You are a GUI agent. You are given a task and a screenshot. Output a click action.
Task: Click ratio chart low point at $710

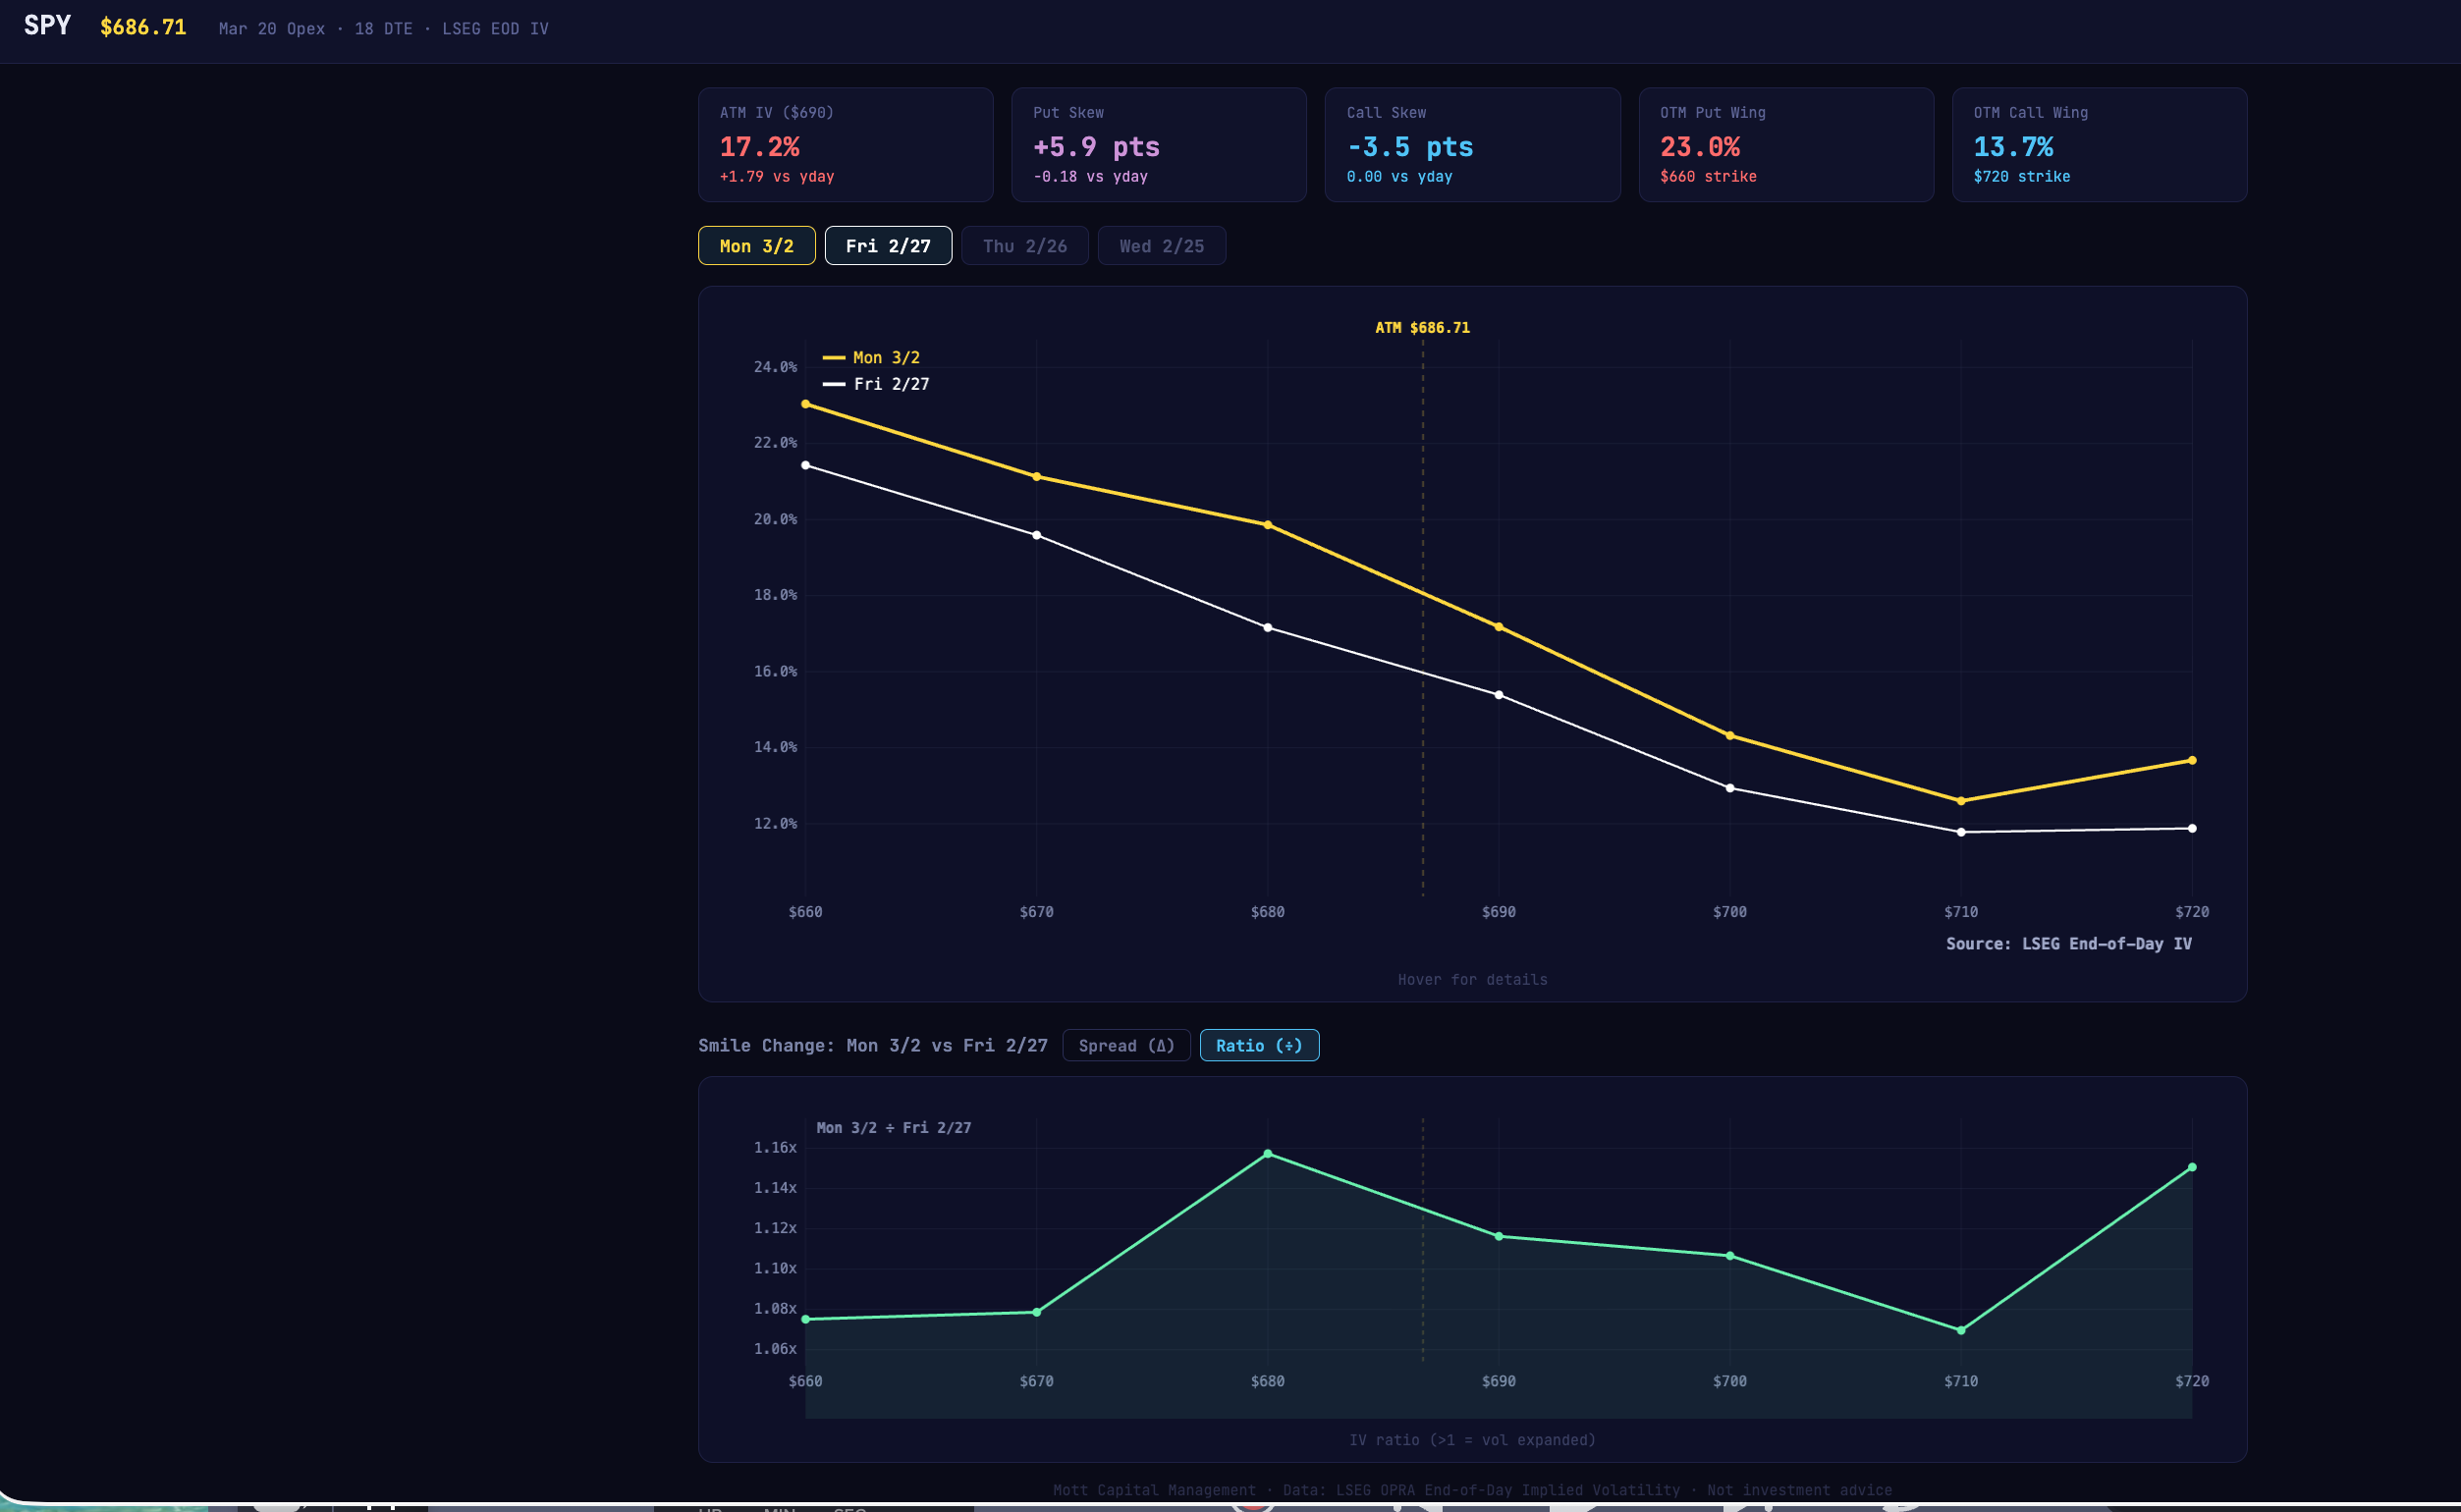tap(1960, 1330)
